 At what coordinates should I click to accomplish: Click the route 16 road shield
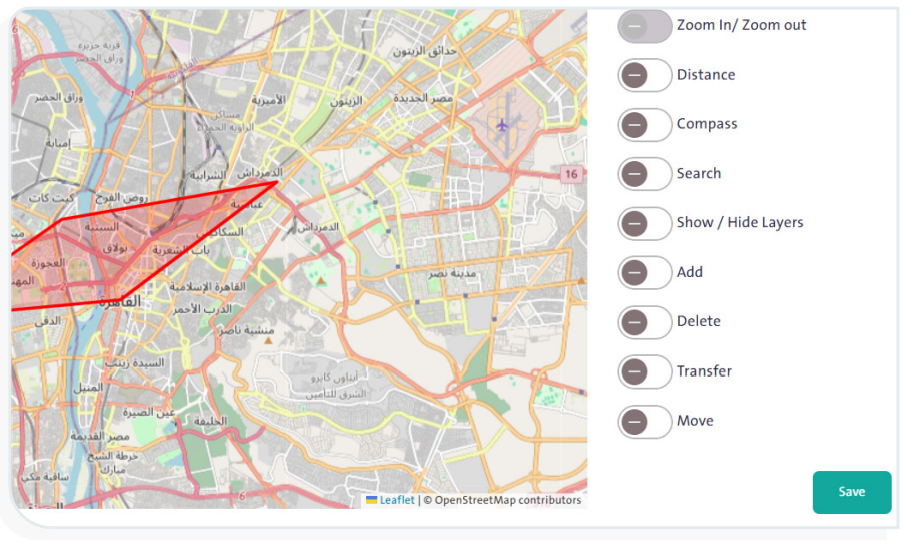(570, 174)
